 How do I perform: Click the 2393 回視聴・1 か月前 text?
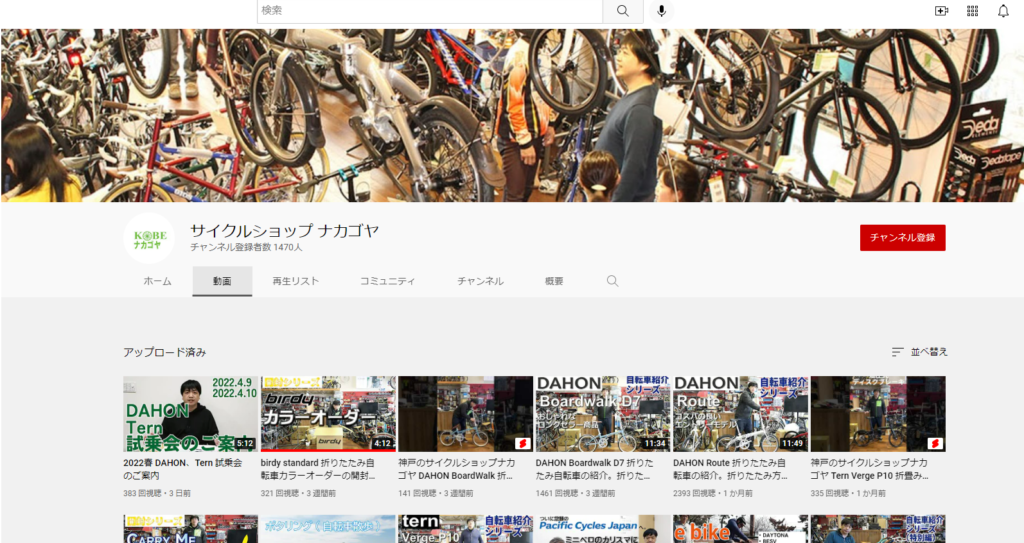tap(712, 493)
